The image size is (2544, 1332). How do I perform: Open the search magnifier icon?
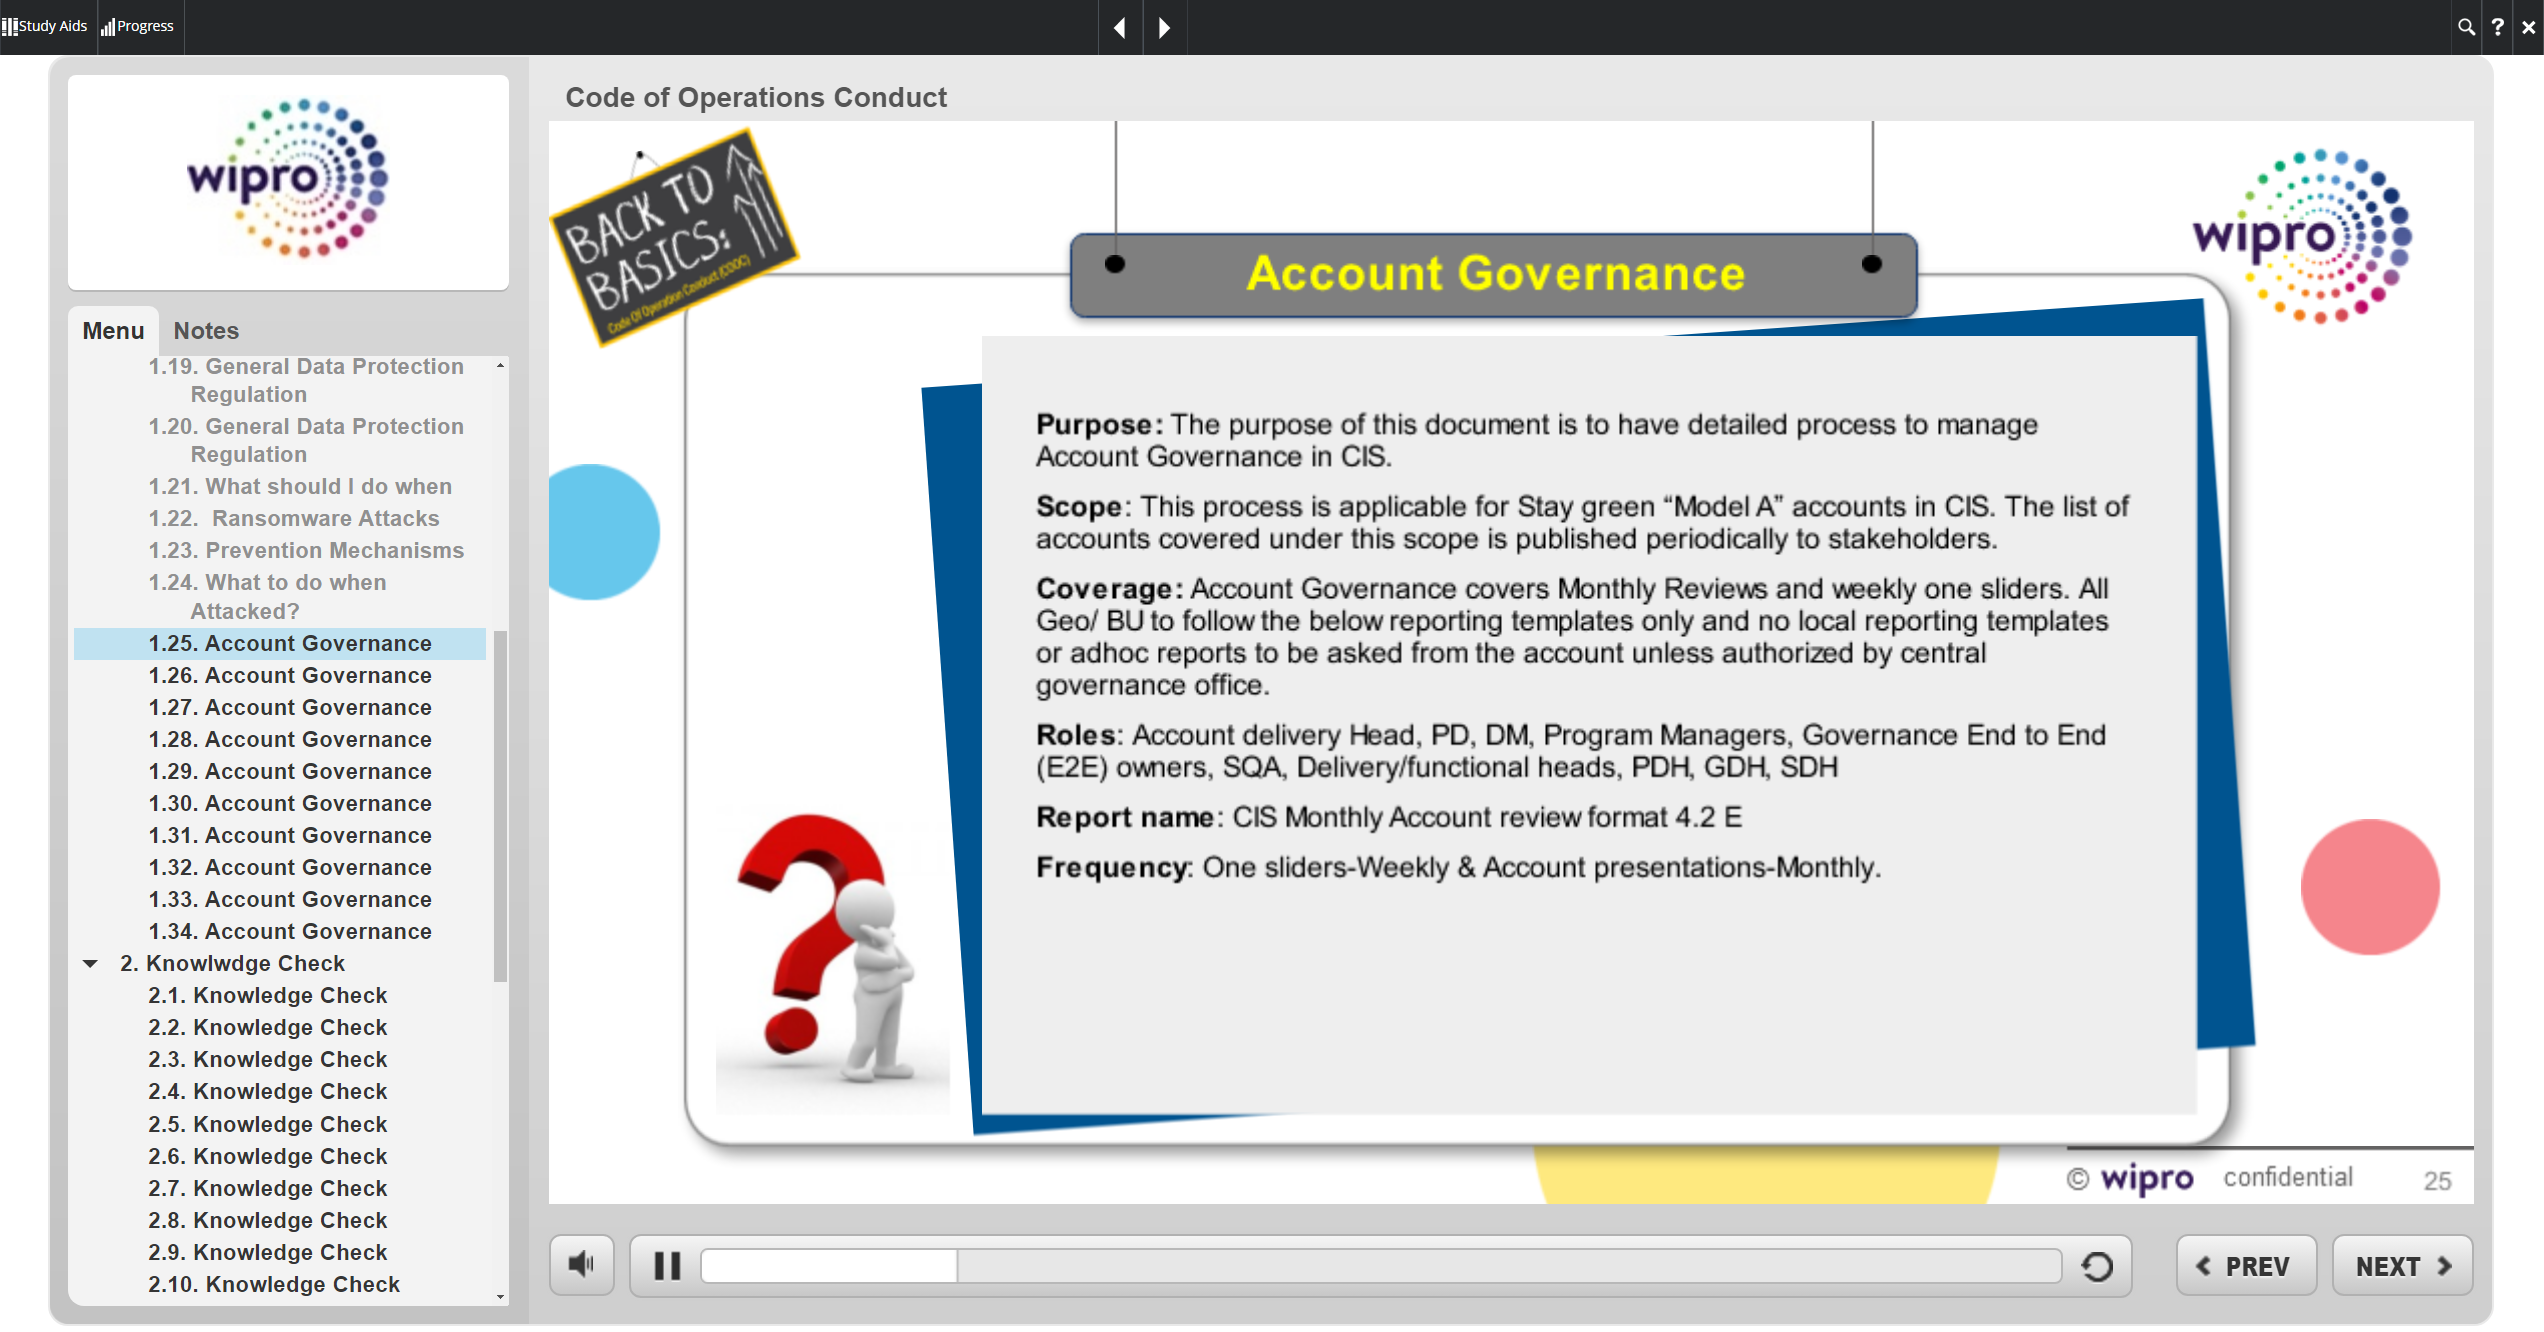click(2466, 27)
